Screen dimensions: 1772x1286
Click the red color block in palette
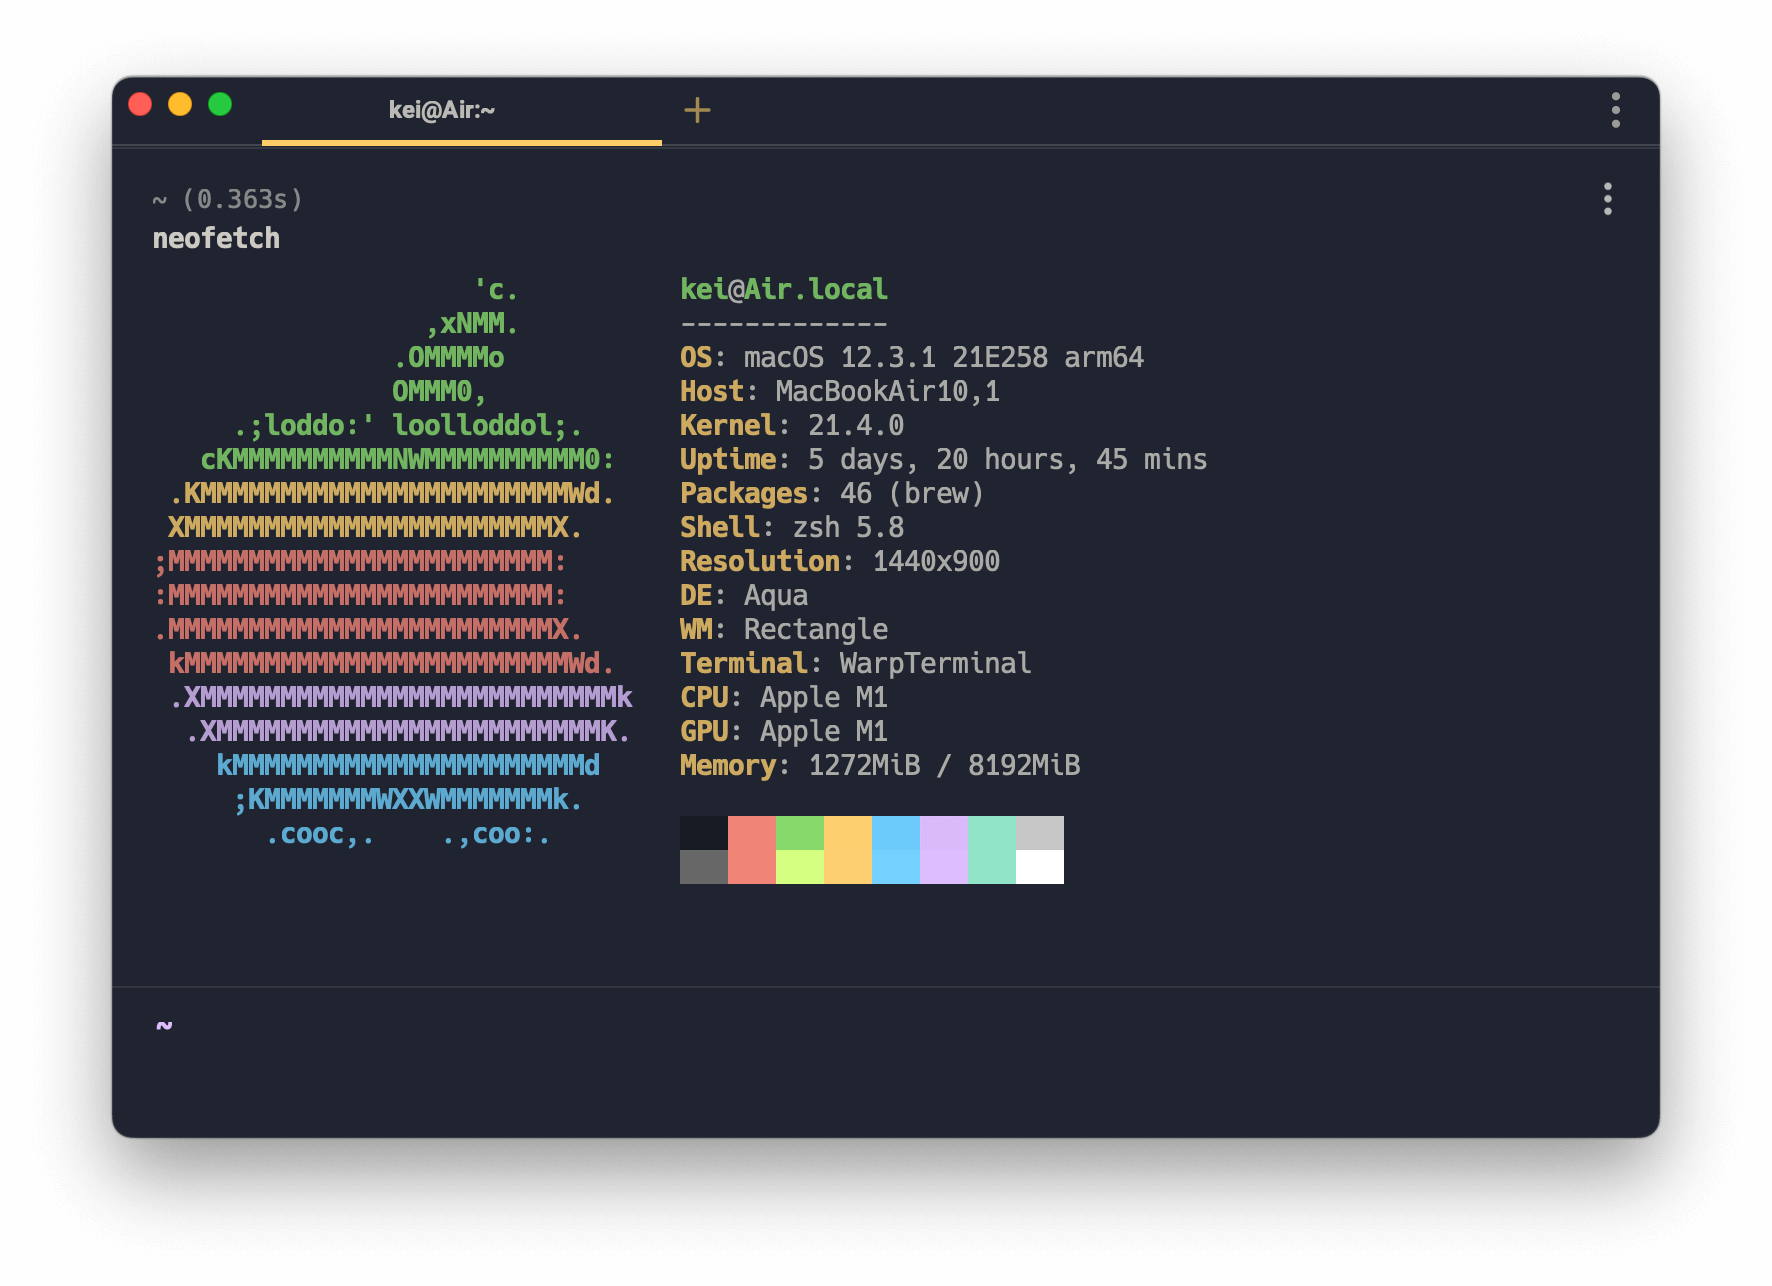tap(752, 850)
